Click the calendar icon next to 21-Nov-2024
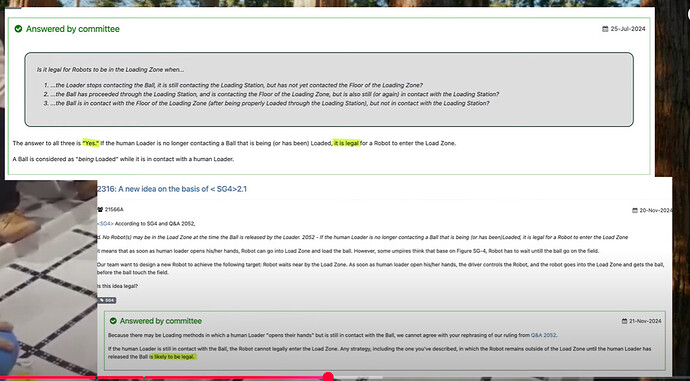 [x=624, y=321]
